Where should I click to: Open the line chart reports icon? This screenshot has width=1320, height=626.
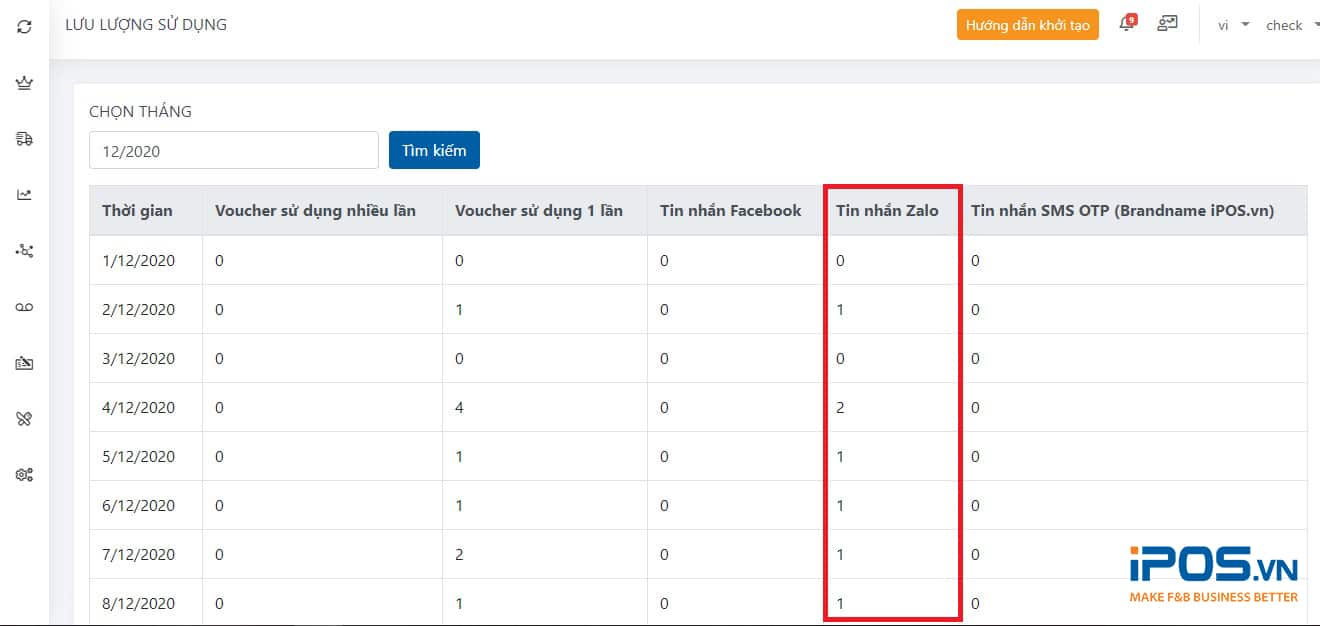pyautogui.click(x=25, y=195)
